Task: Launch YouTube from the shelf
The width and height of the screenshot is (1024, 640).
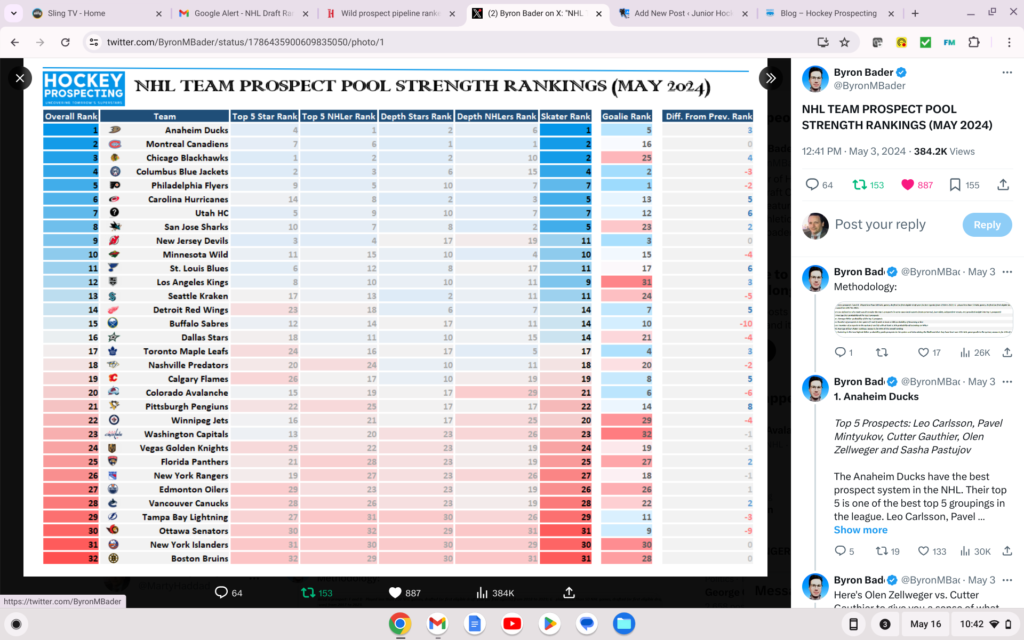Action: [x=512, y=624]
